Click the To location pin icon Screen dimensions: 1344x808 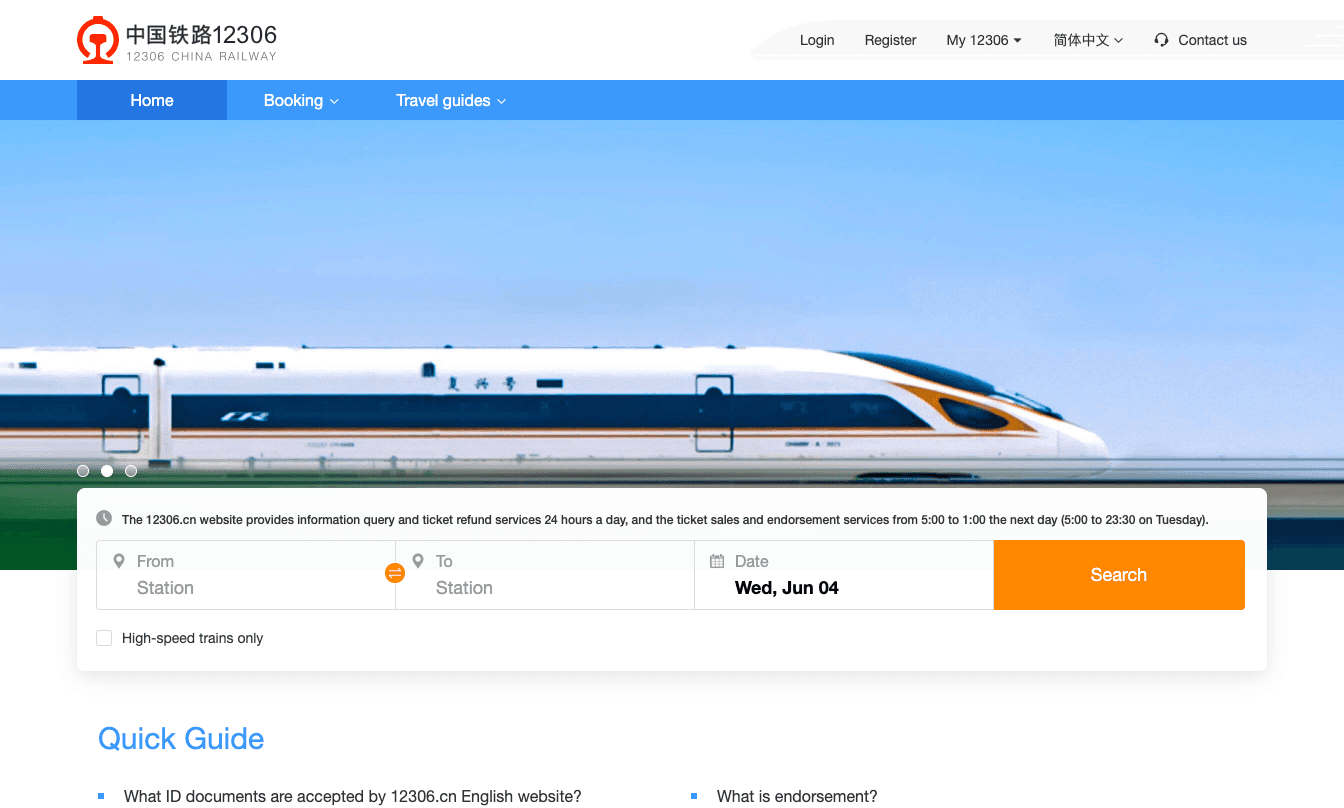418,561
